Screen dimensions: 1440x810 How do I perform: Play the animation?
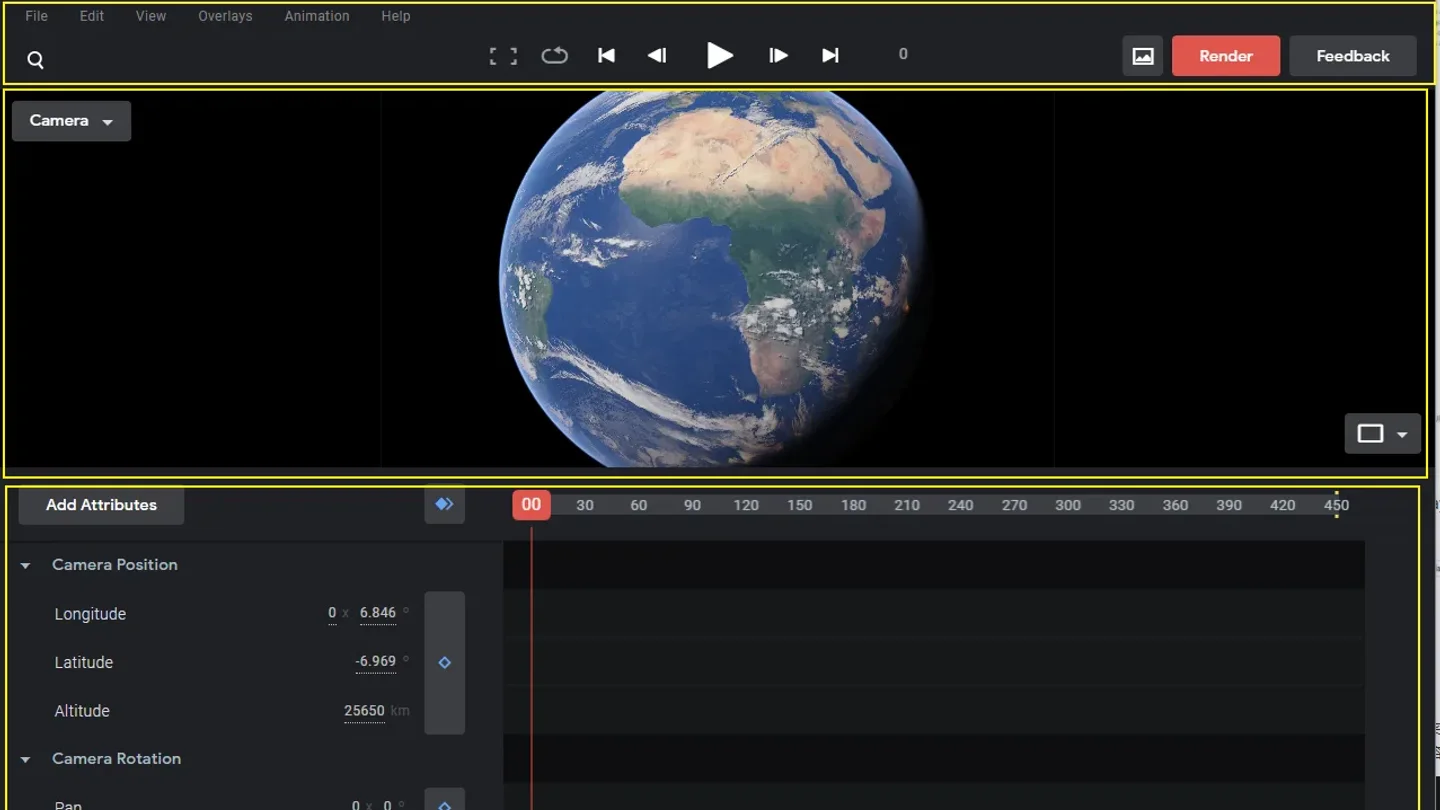coord(720,56)
